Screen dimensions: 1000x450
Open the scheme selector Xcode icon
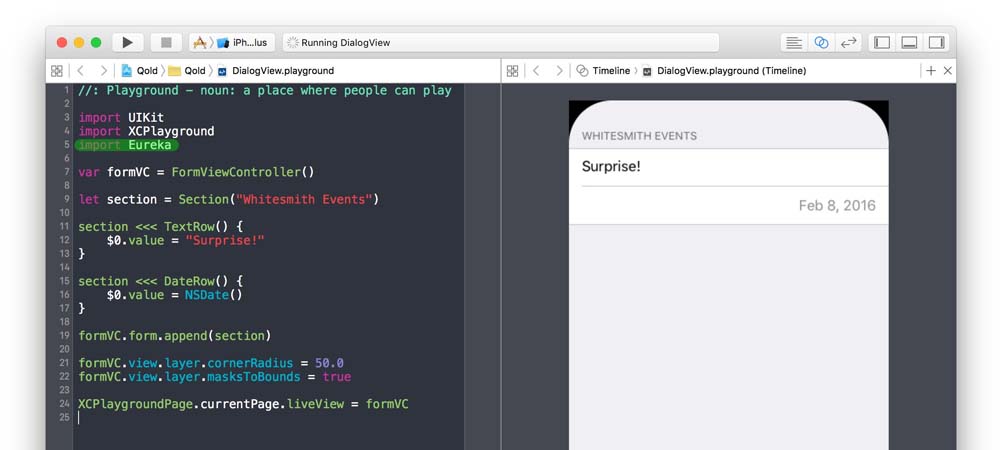(x=200, y=43)
